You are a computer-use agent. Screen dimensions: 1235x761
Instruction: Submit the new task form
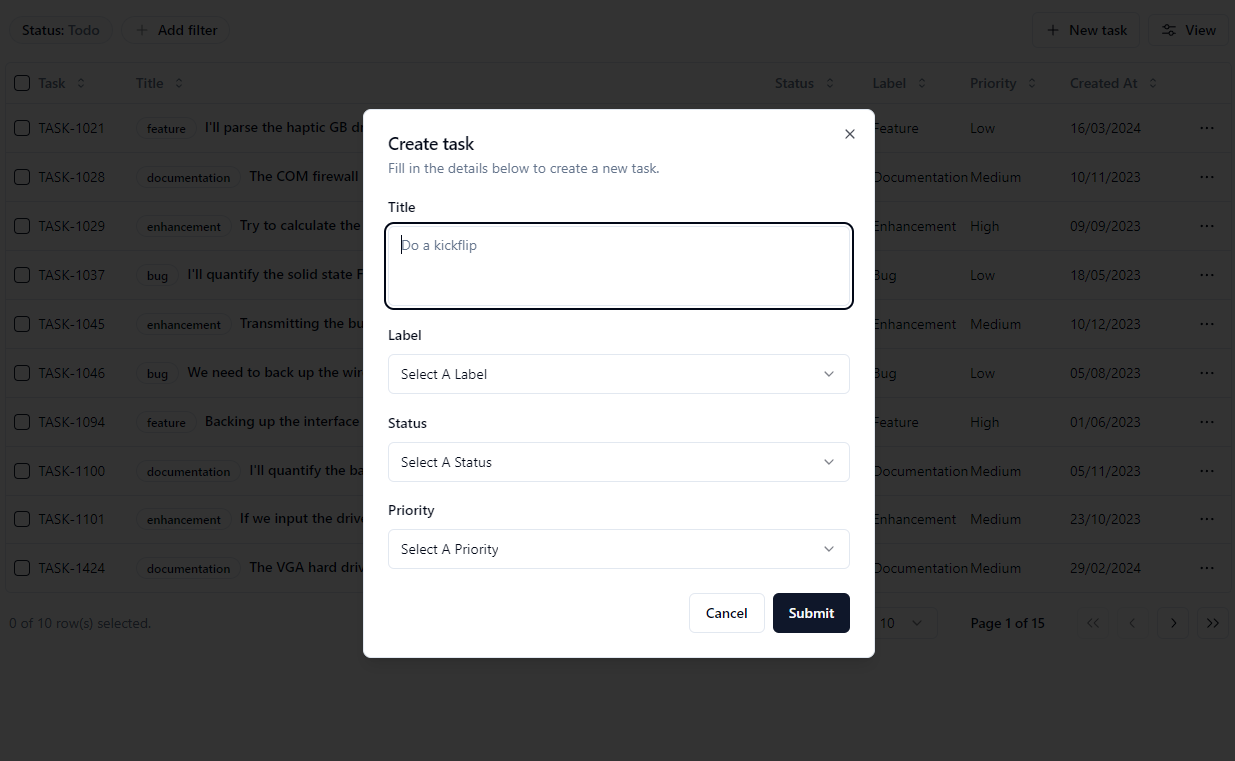(x=811, y=613)
